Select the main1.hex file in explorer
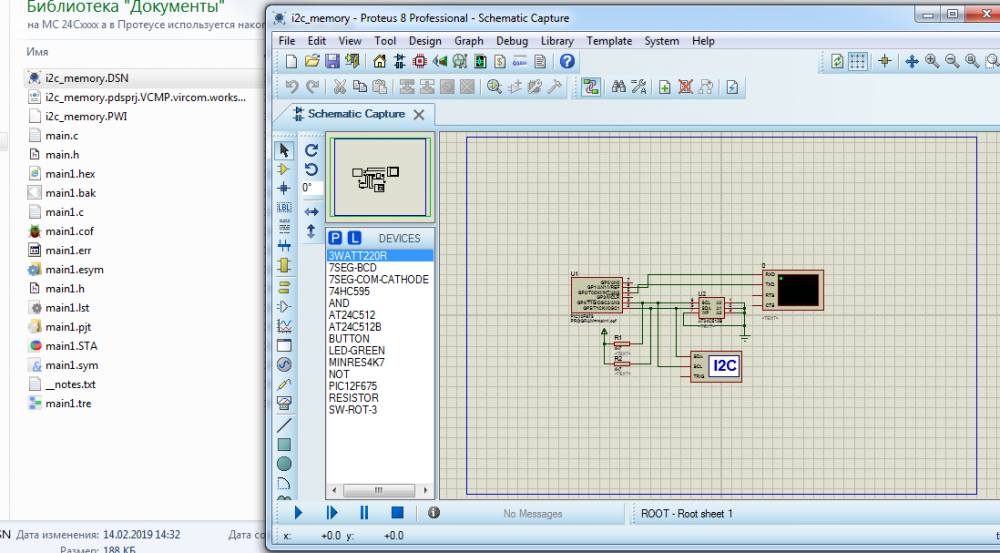1000x553 pixels. (70, 174)
